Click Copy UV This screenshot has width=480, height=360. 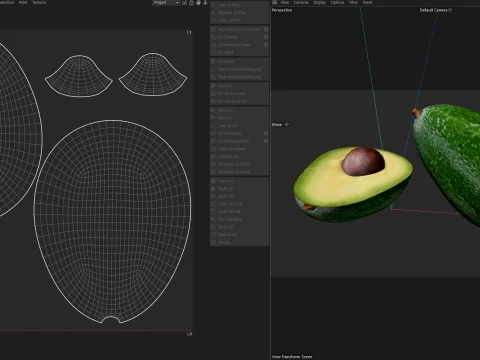point(239,181)
